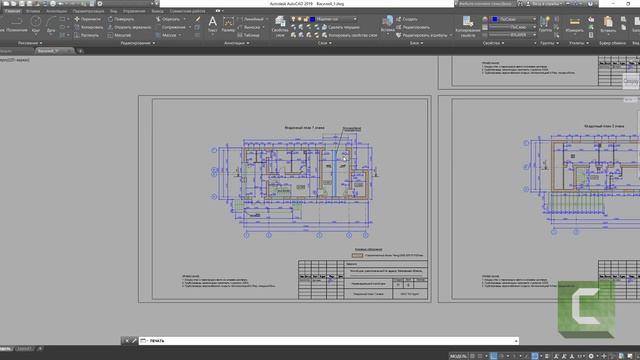Click Match Layer (Копировать свойства слоя) button
The image size is (640, 360).
[x=349, y=36]
